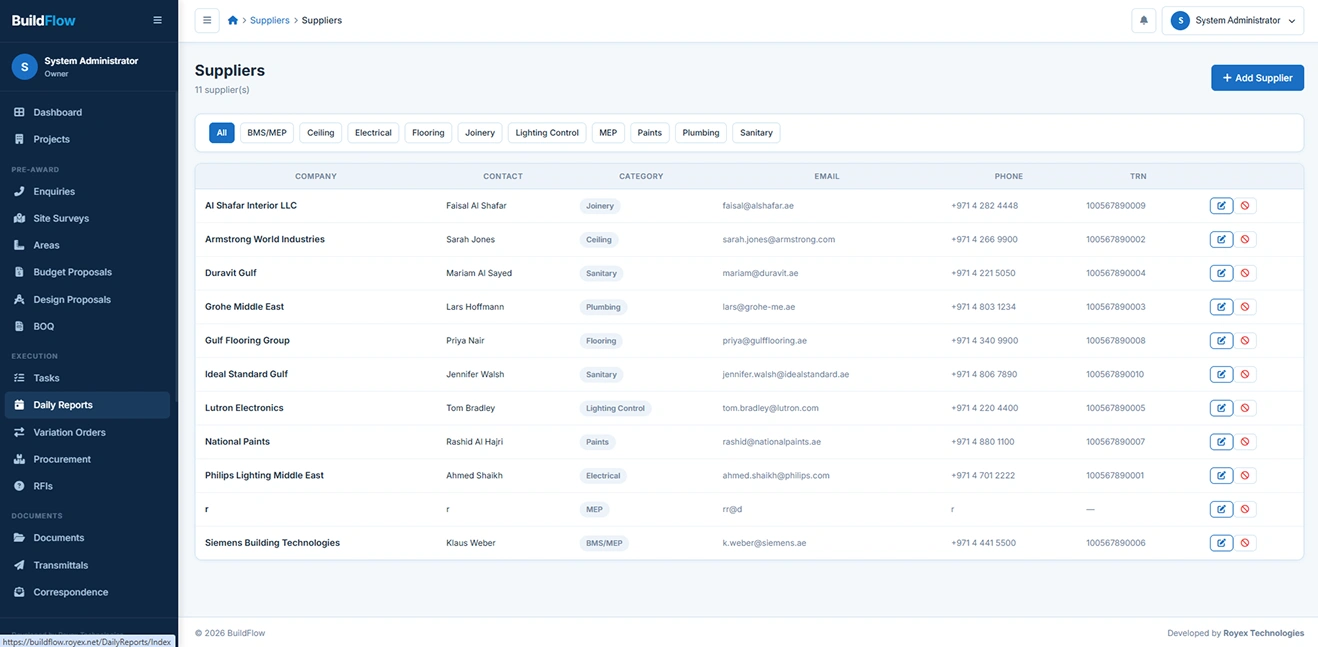Click the Add Supplier button
The image size is (1318, 647).
[1257, 78]
